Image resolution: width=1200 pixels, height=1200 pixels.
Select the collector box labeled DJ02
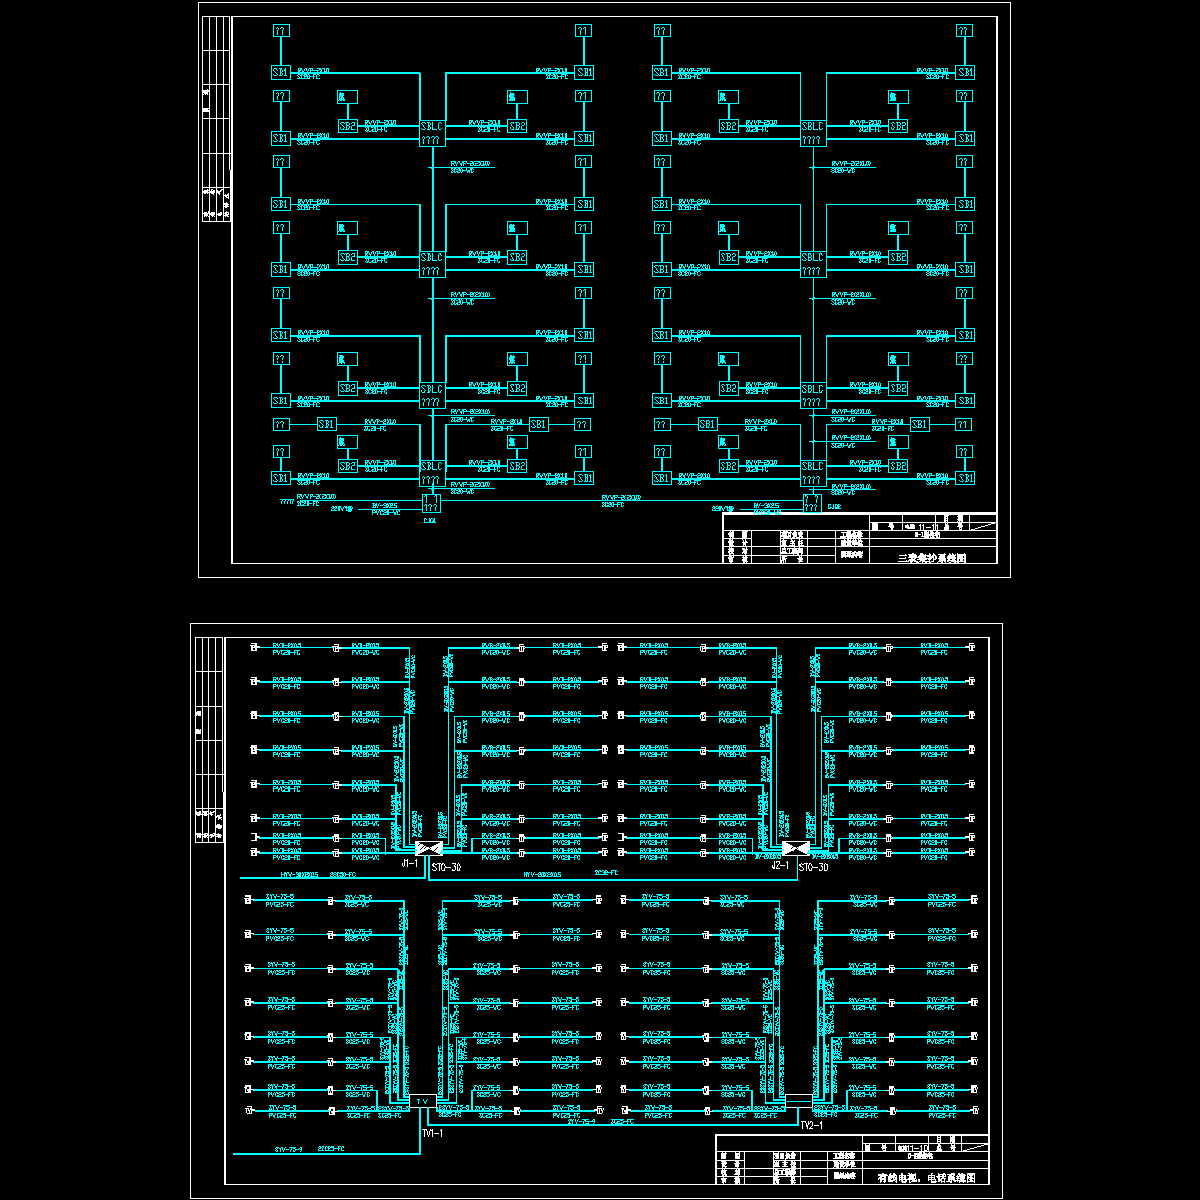(812, 503)
